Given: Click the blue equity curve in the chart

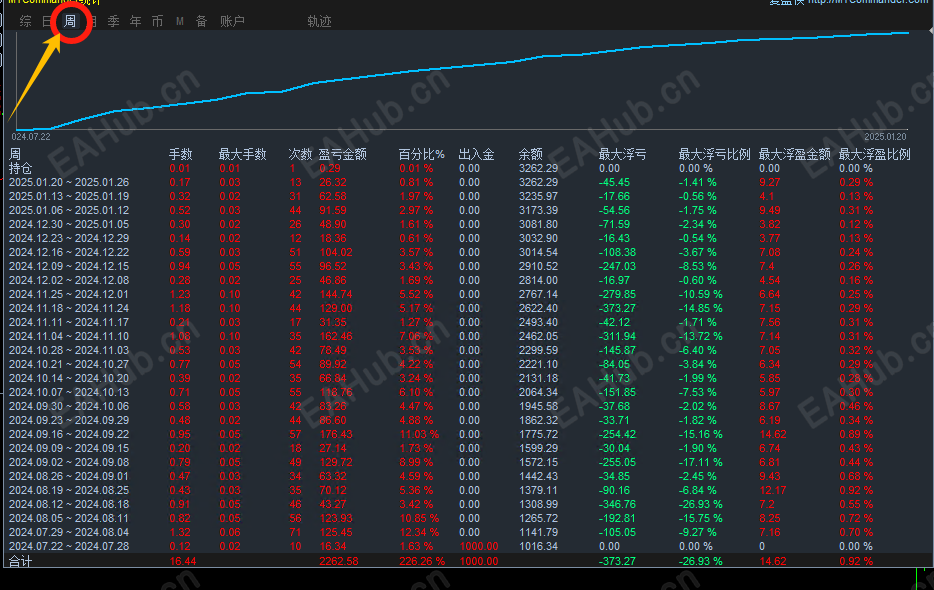Looking at the screenshot, I should click(x=462, y=67).
